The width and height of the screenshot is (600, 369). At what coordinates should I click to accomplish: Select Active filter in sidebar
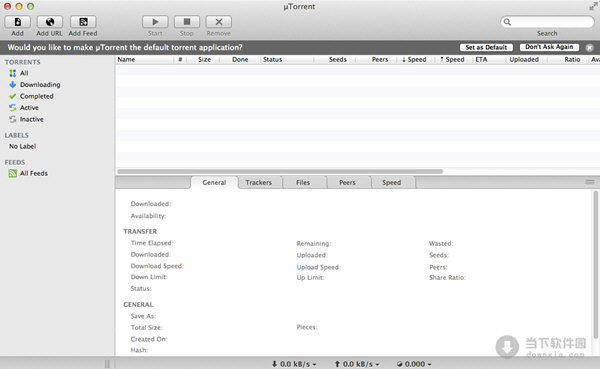[29, 108]
